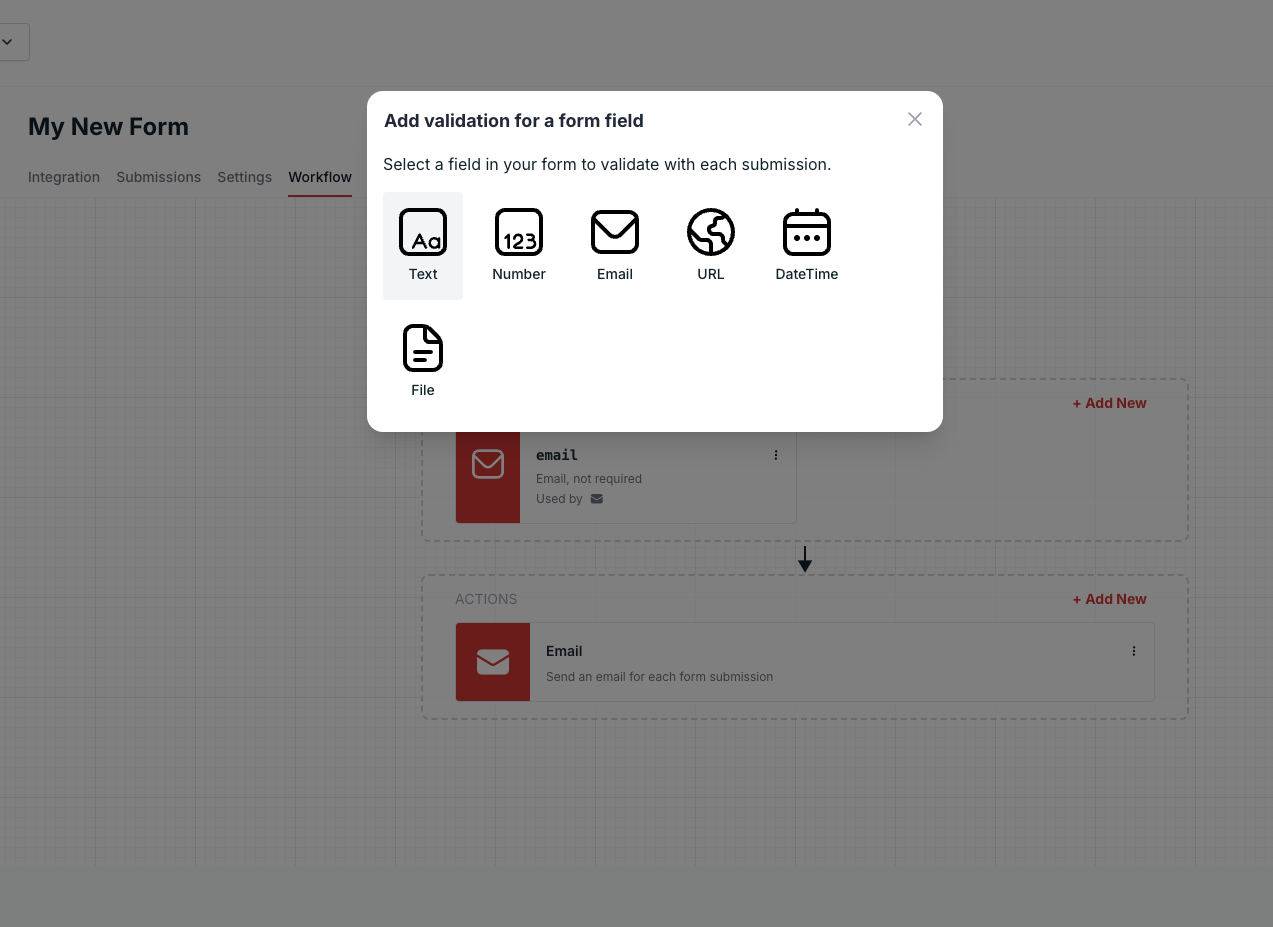1273x927 pixels.
Task: Click the envelope icon on the Email action
Action: [x=492, y=661]
